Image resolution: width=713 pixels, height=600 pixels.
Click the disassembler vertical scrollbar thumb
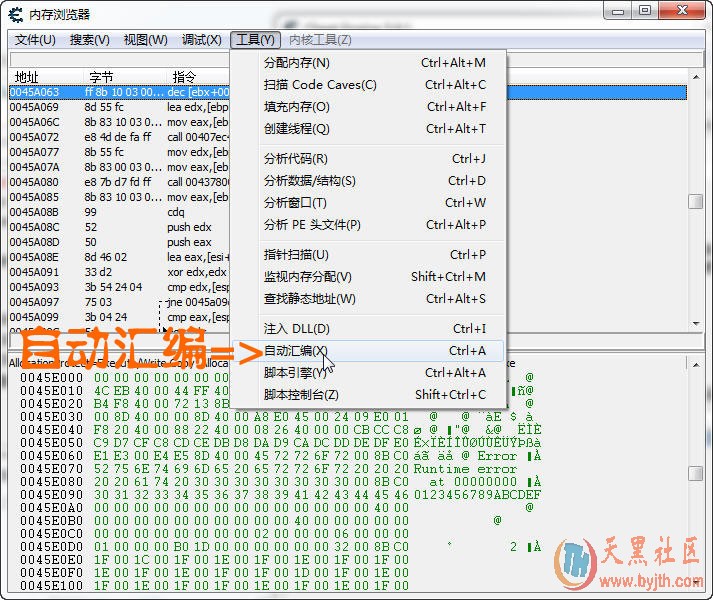pos(695,201)
